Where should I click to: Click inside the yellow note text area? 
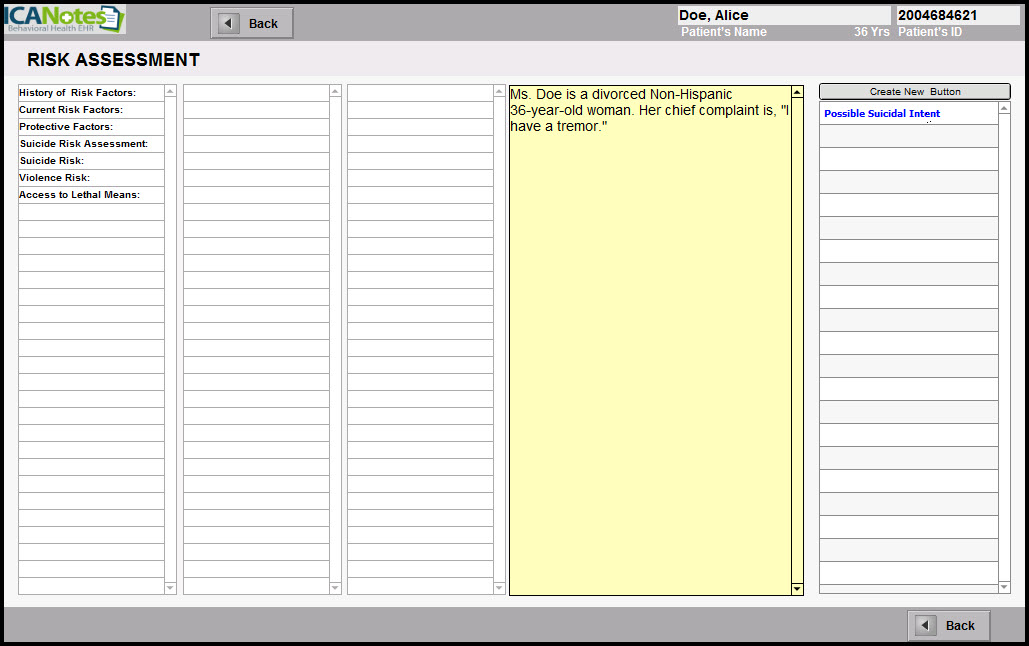[649, 350]
